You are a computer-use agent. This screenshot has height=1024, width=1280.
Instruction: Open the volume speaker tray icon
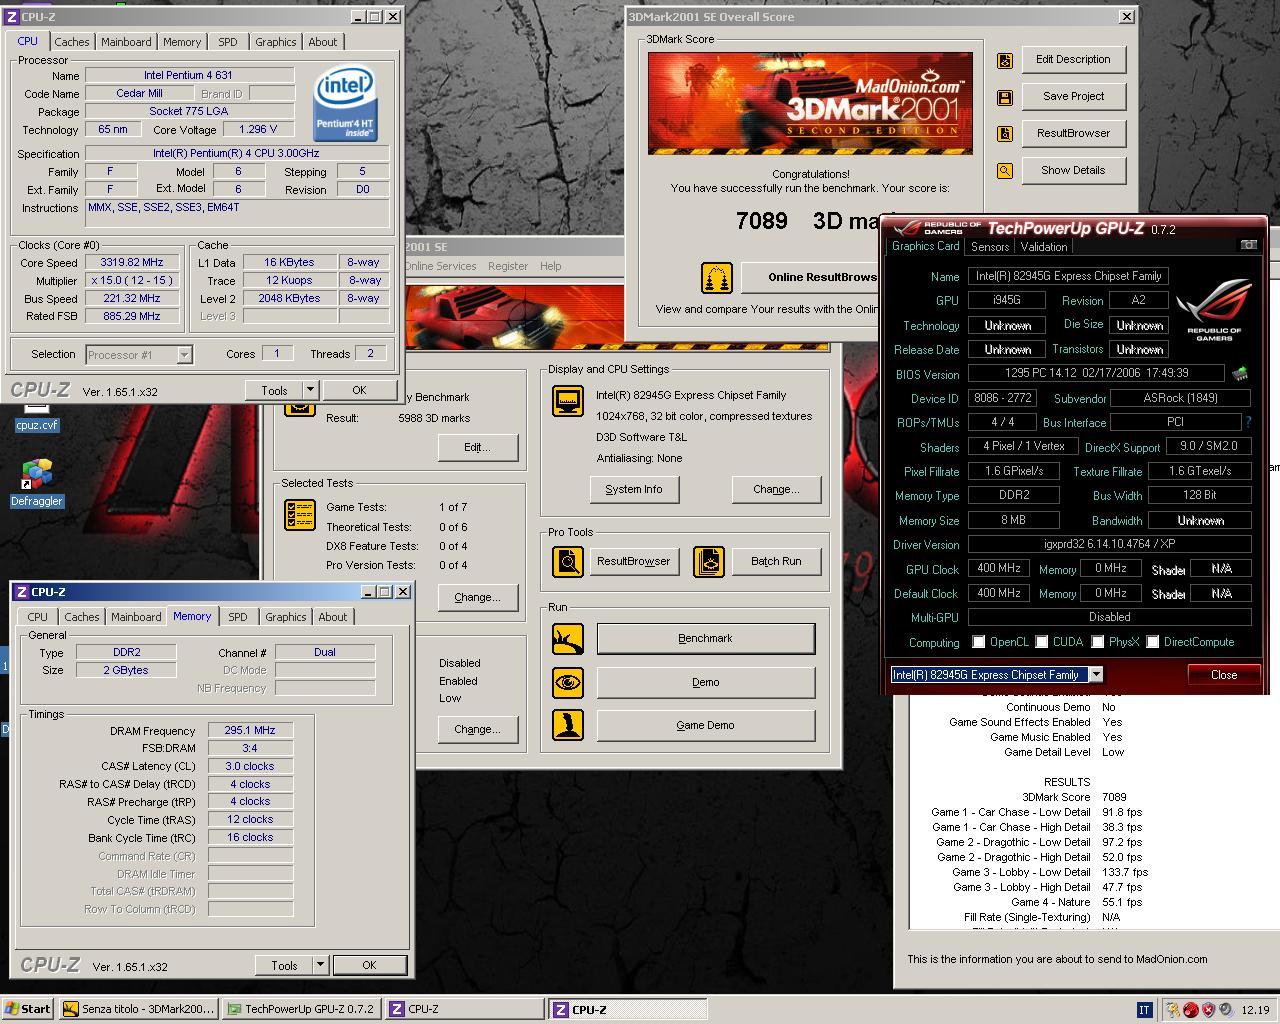(1225, 1010)
